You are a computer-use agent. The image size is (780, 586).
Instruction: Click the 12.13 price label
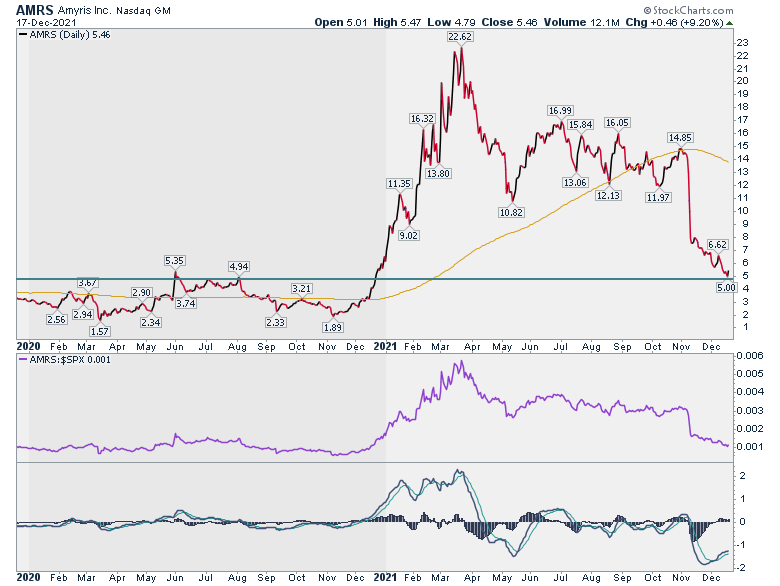(608, 195)
